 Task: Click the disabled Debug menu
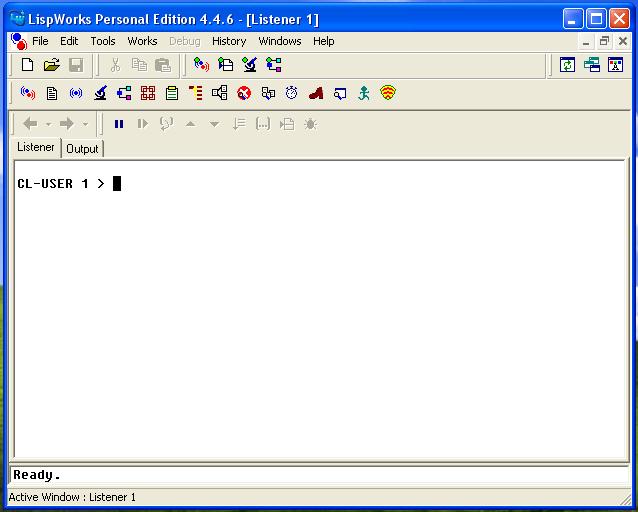click(x=185, y=41)
